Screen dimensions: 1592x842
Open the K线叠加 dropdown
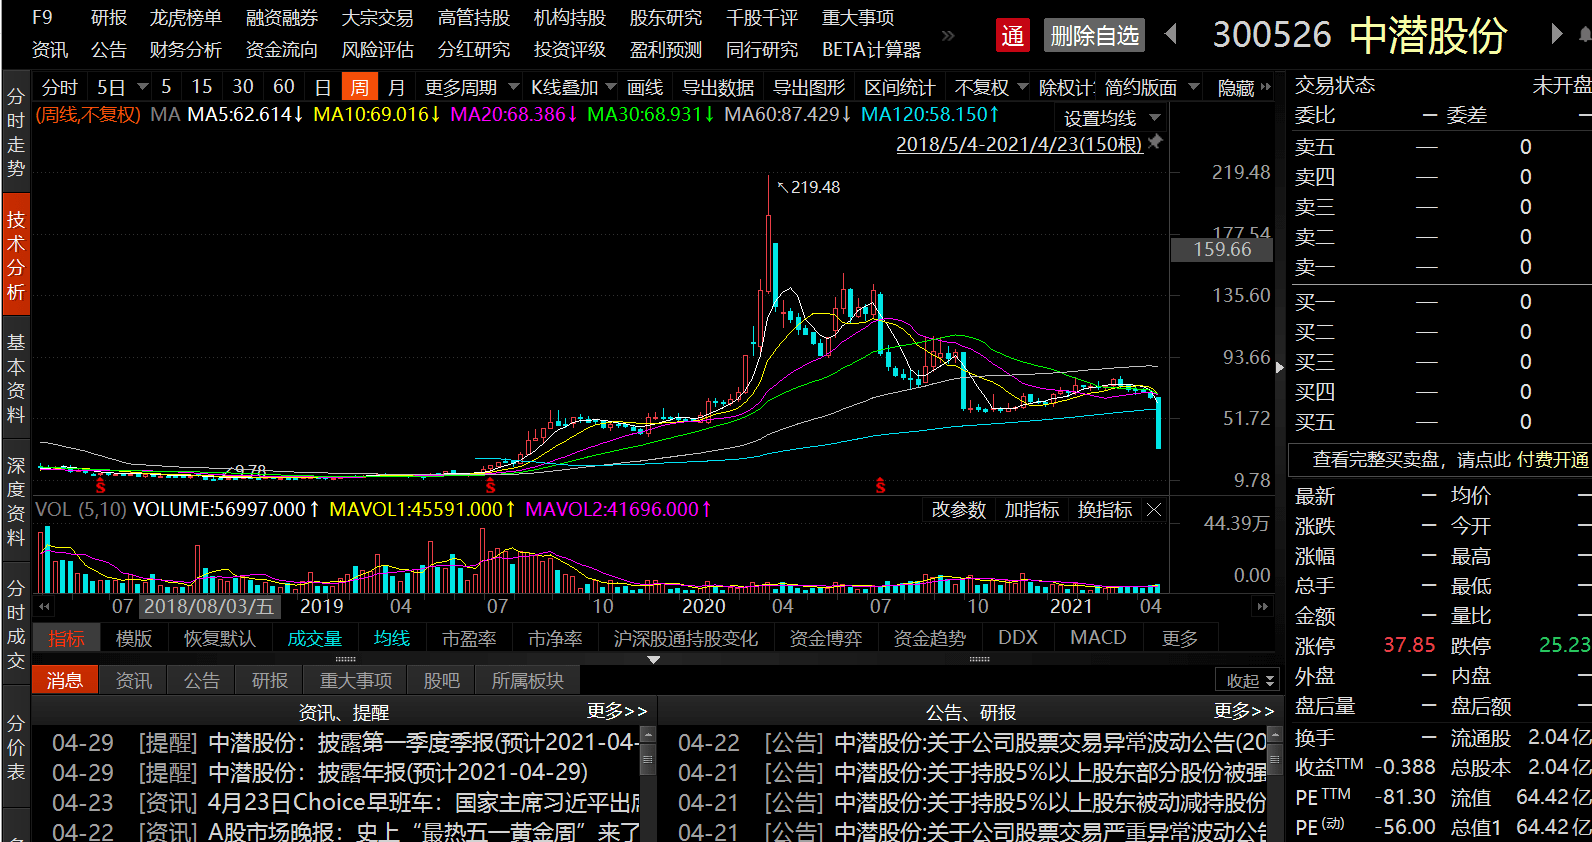(611, 87)
